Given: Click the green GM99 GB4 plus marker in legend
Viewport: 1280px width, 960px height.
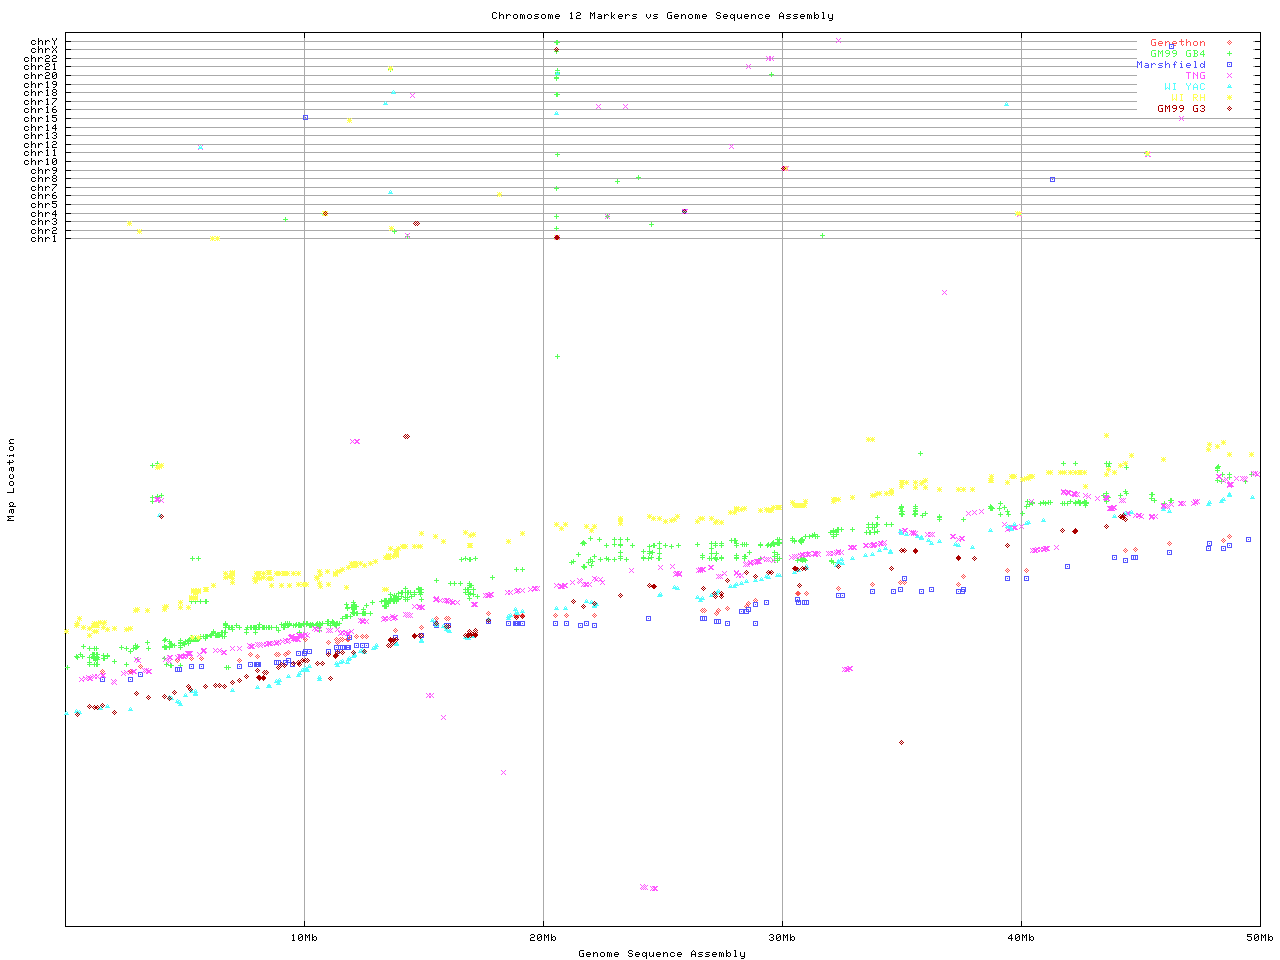Looking at the screenshot, I should point(1229,54).
